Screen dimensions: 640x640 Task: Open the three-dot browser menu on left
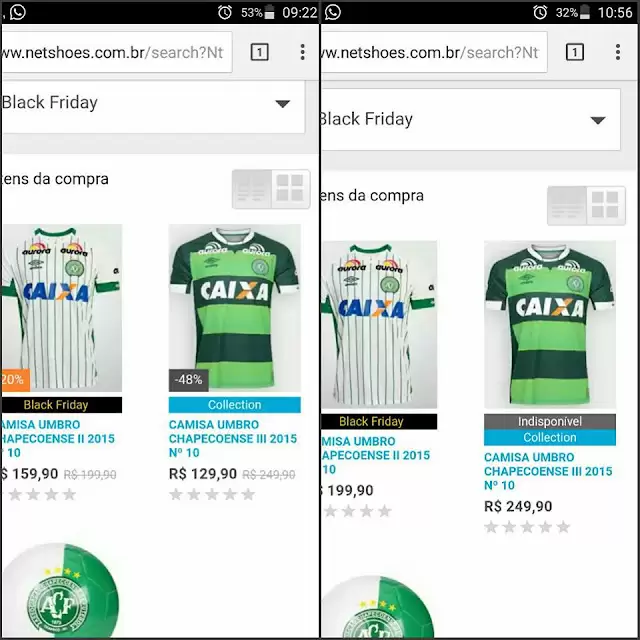click(x=302, y=52)
